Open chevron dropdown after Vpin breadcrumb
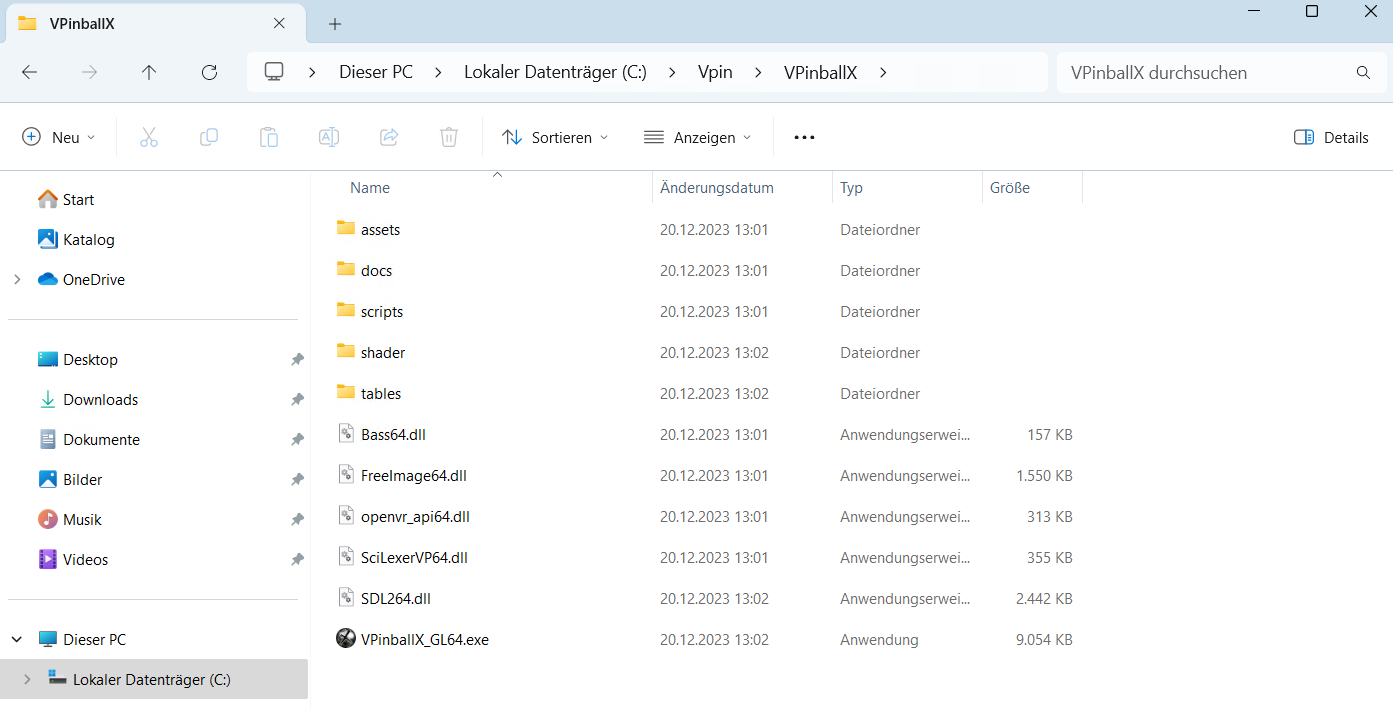The width and height of the screenshot is (1393, 710). click(758, 72)
